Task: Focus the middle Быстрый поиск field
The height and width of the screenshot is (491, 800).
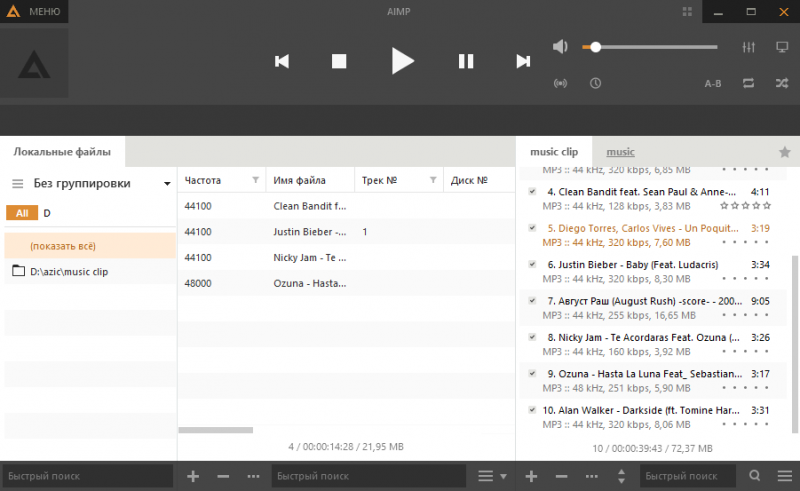Action: (x=369, y=476)
